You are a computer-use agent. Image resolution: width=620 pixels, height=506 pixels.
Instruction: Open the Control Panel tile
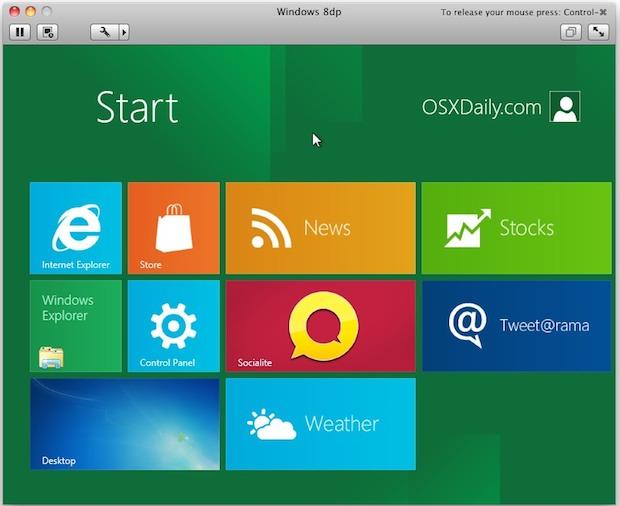174,326
